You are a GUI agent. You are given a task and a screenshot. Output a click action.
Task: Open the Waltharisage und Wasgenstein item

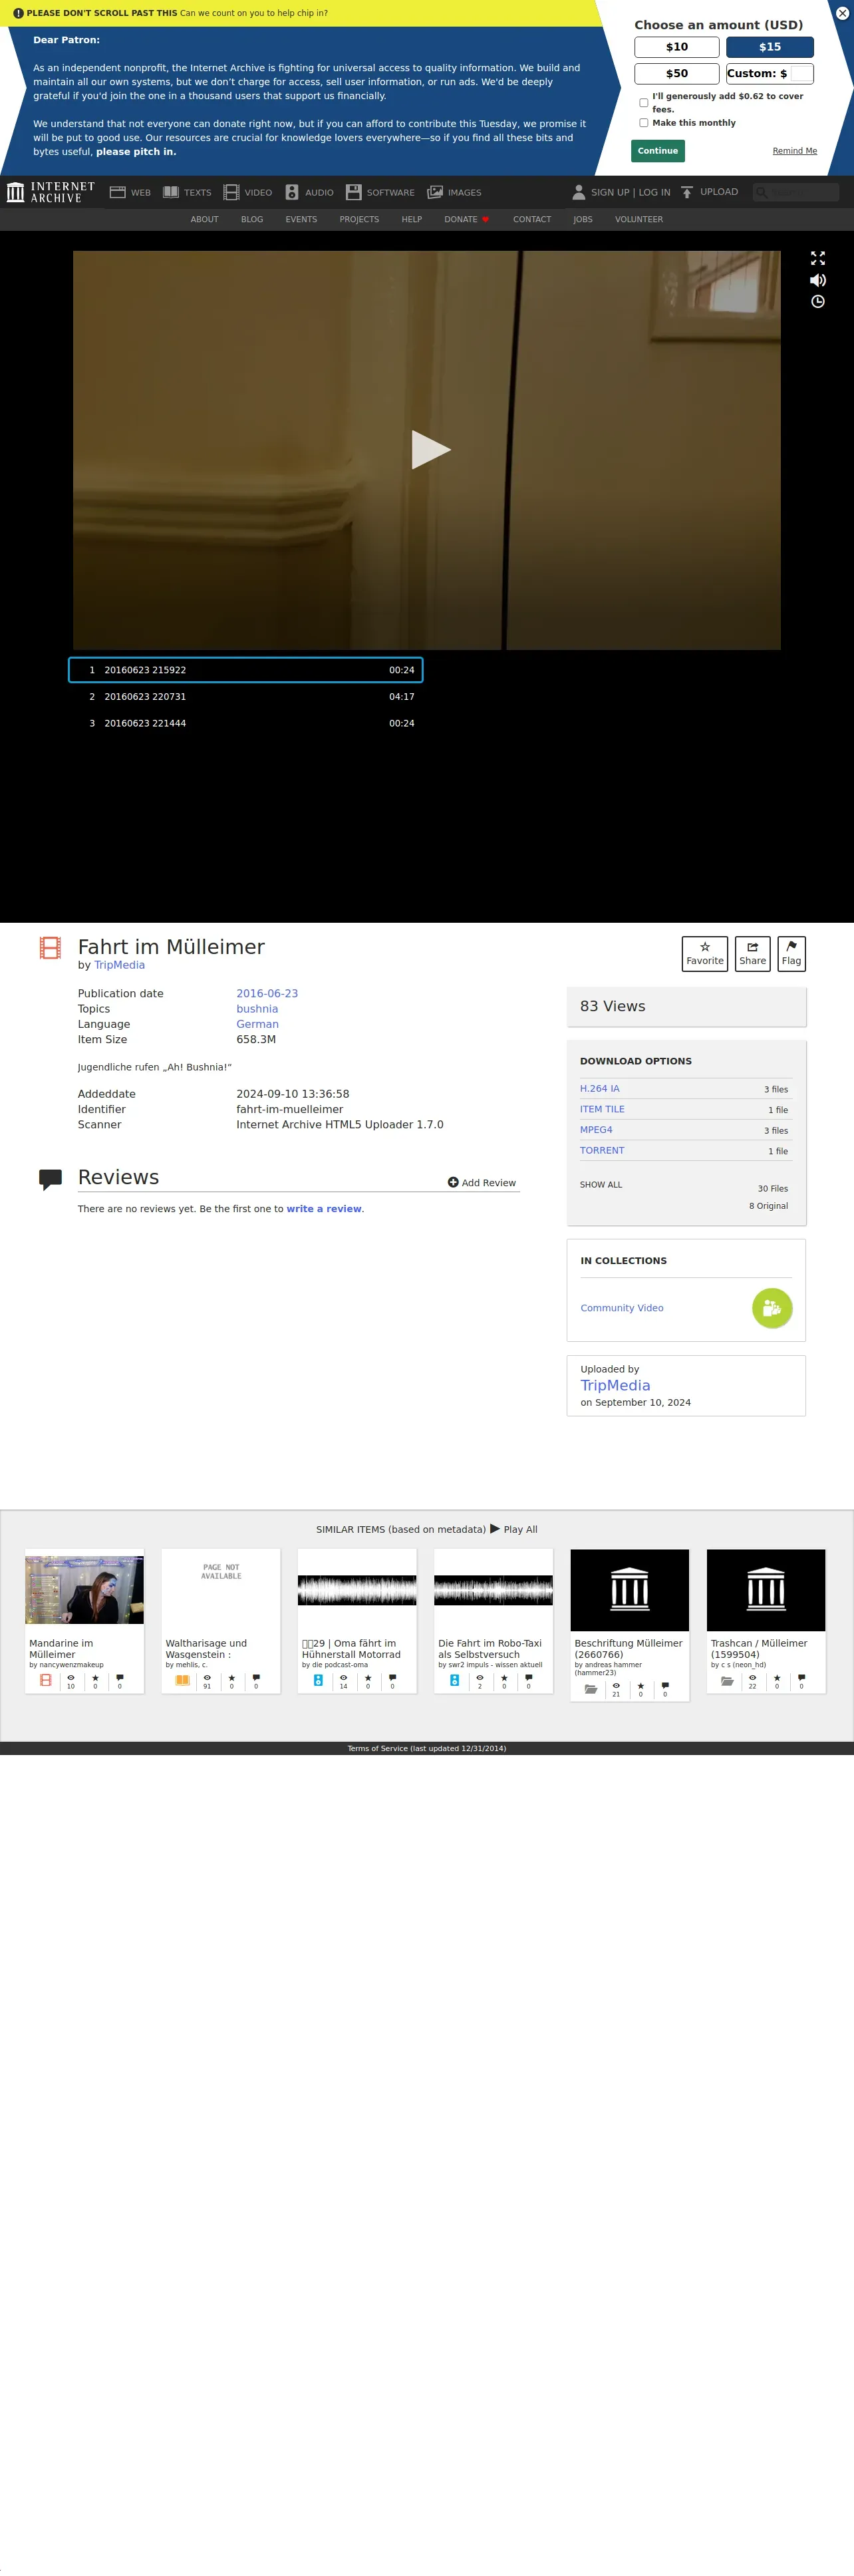[221, 1621]
